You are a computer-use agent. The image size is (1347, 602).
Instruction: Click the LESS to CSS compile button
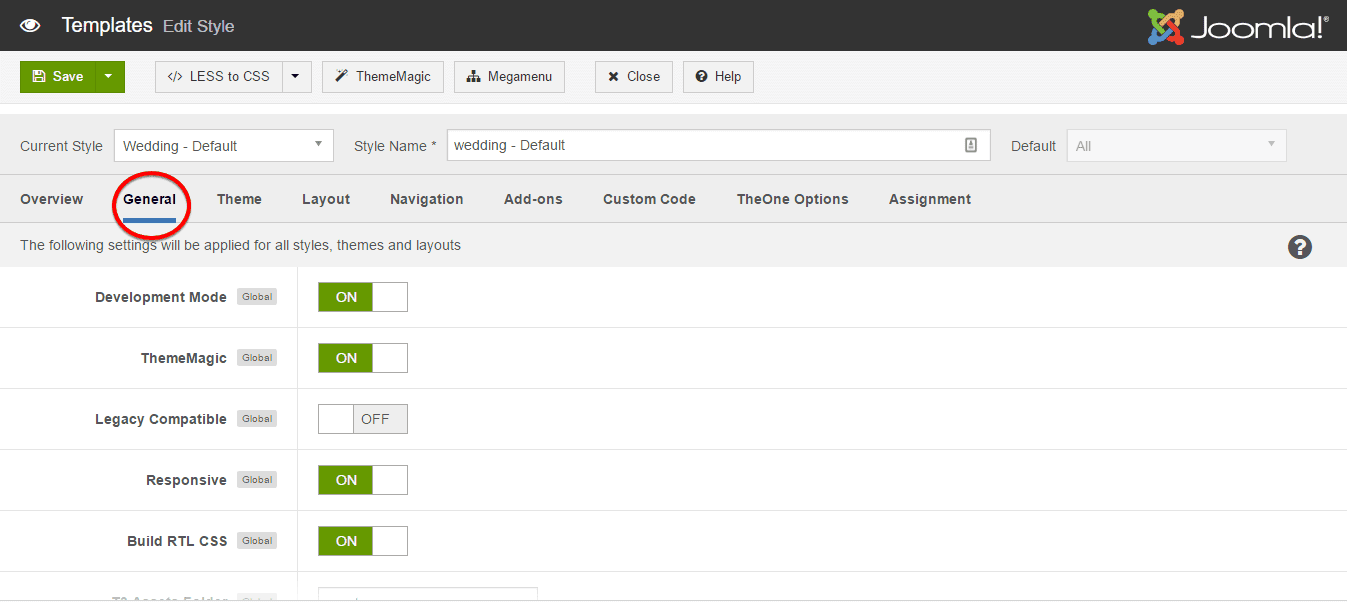(x=219, y=77)
